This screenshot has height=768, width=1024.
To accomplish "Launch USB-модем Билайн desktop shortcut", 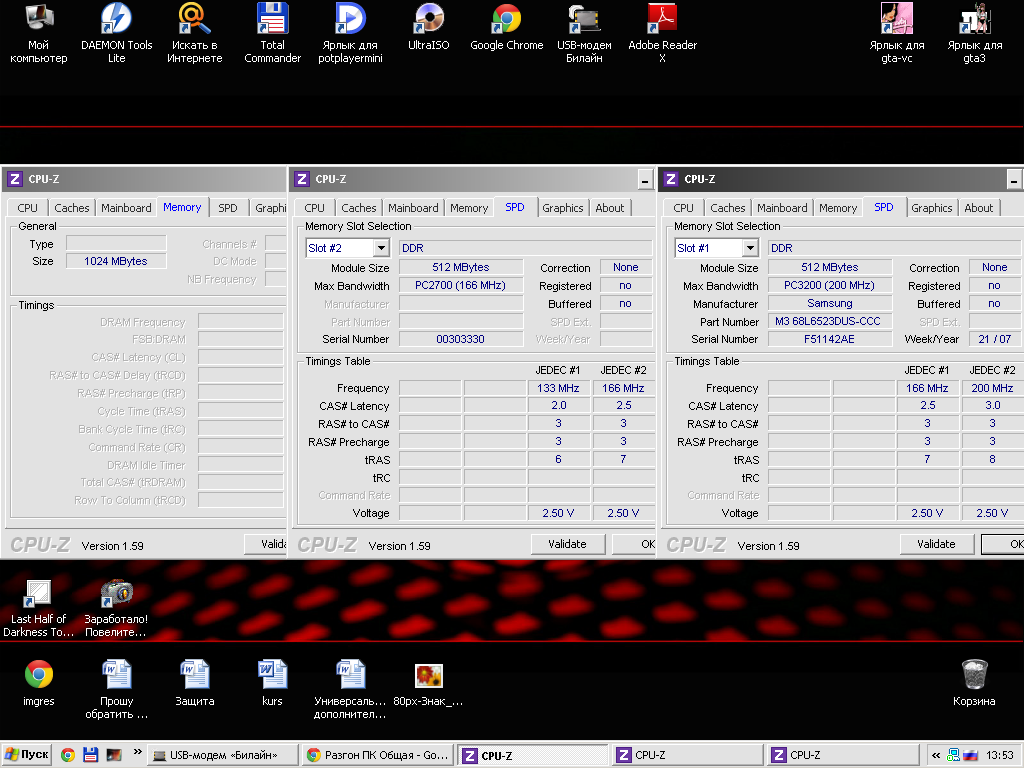I will (584, 19).
